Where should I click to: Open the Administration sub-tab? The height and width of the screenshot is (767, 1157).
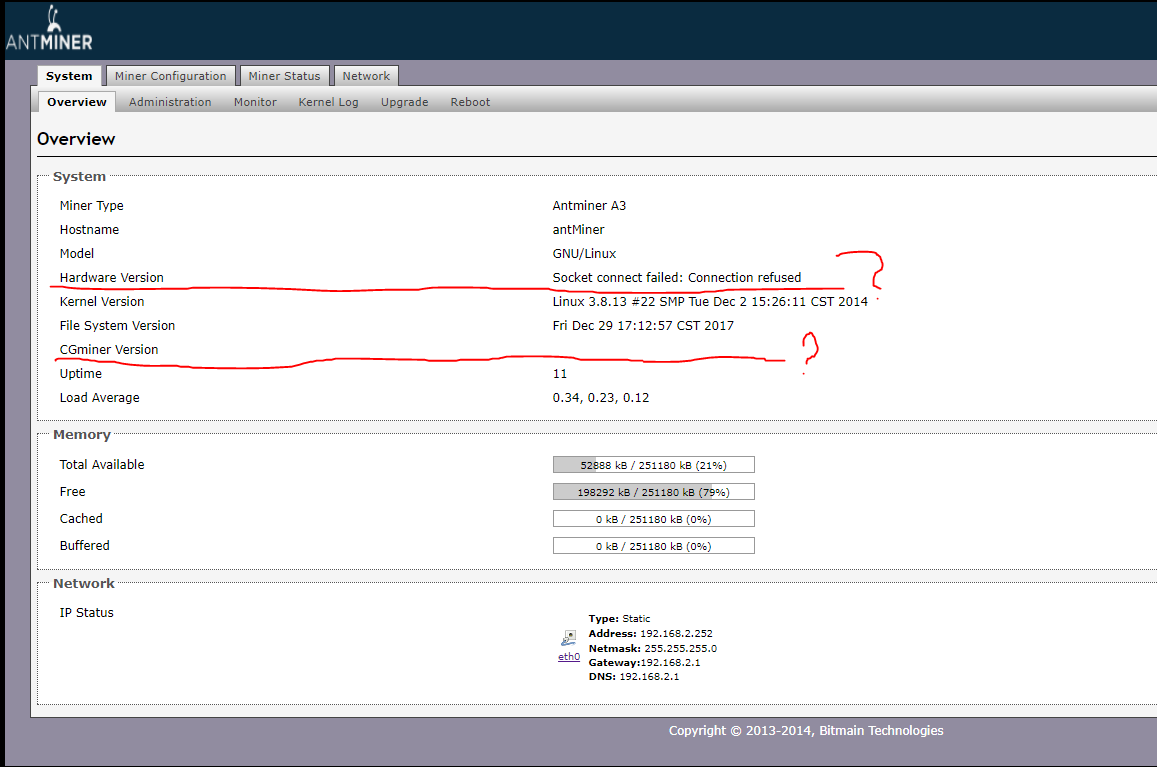point(170,102)
